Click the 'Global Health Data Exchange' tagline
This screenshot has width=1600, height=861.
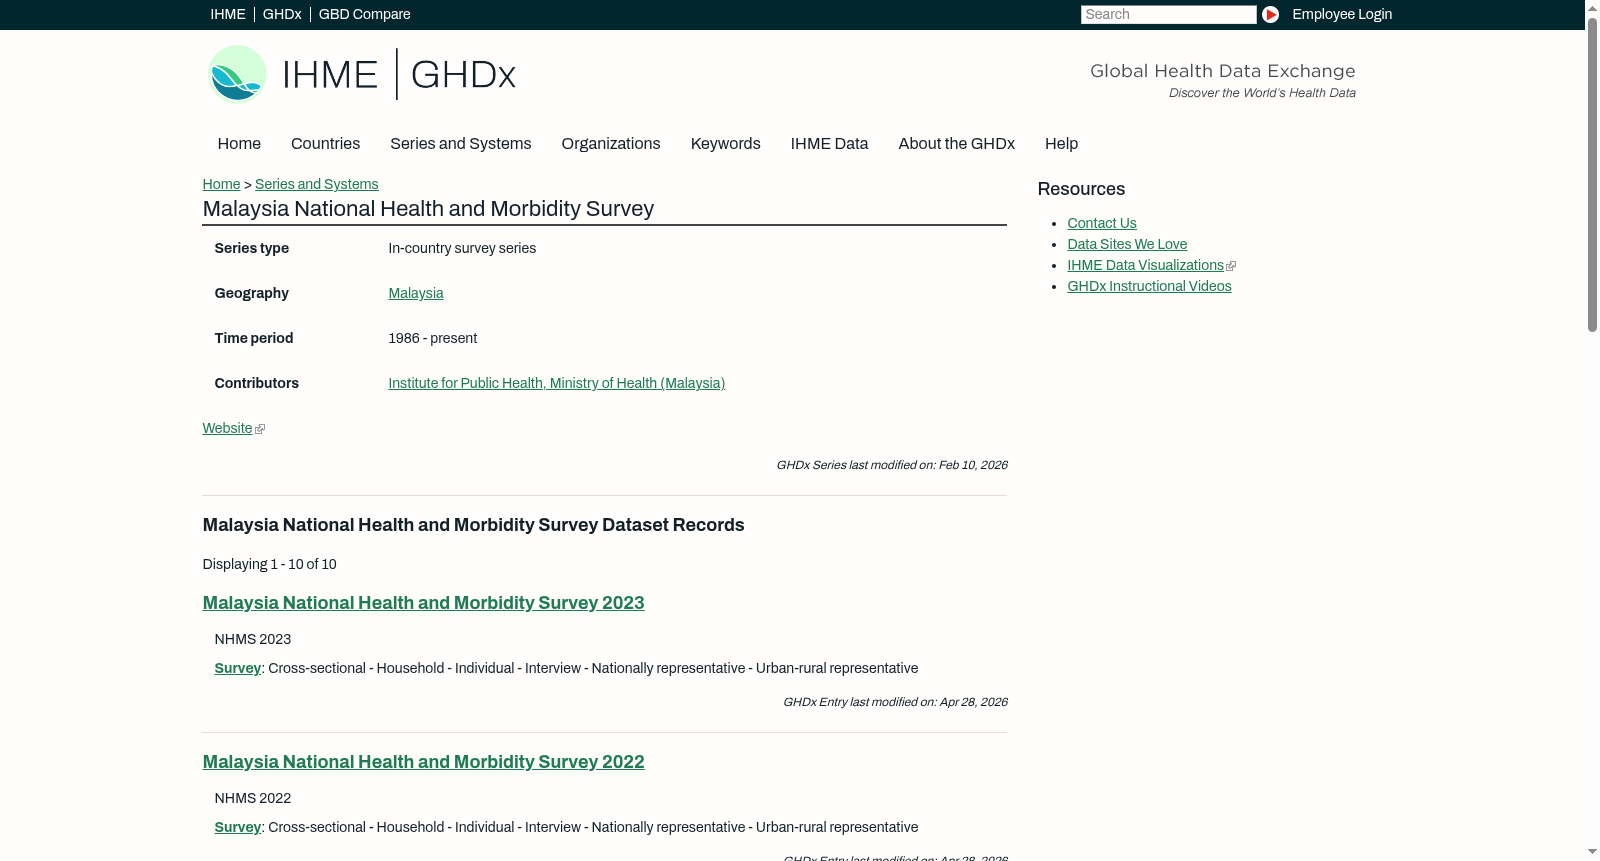[1222, 71]
